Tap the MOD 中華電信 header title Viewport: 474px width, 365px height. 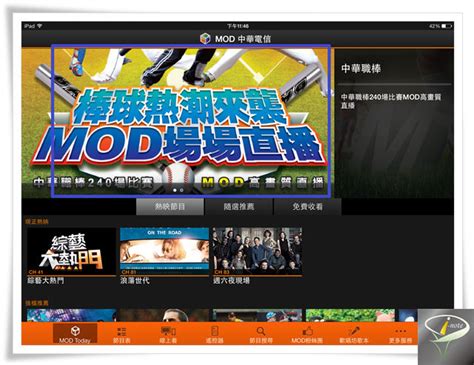click(243, 39)
